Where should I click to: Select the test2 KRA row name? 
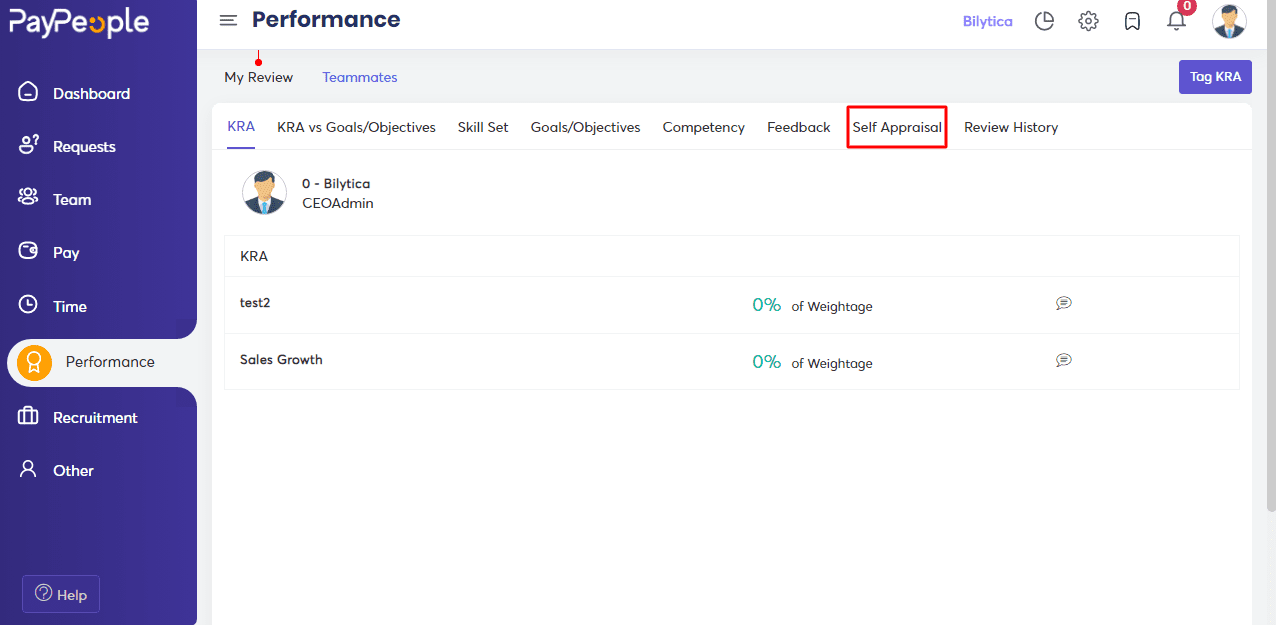coord(255,302)
